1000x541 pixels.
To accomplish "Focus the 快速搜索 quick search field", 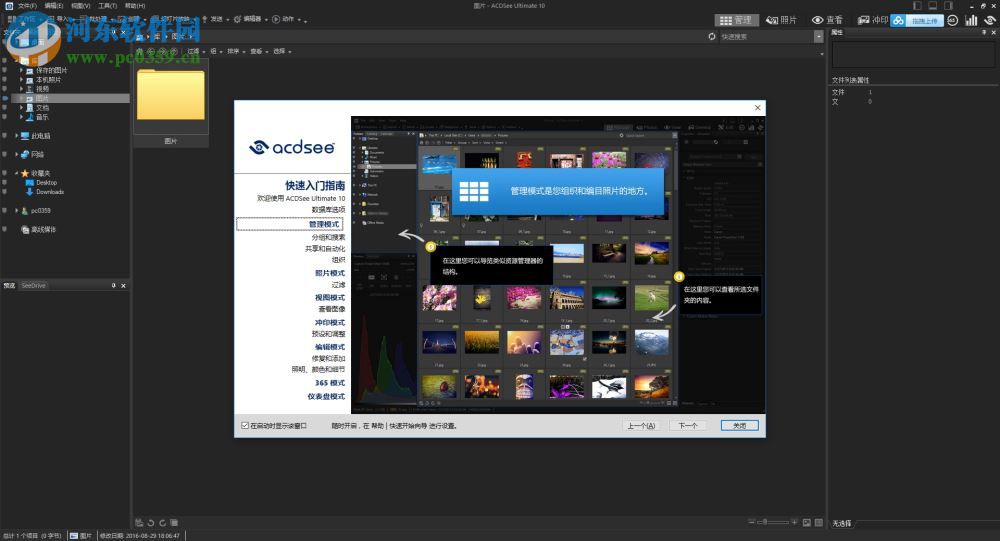I will coord(766,37).
